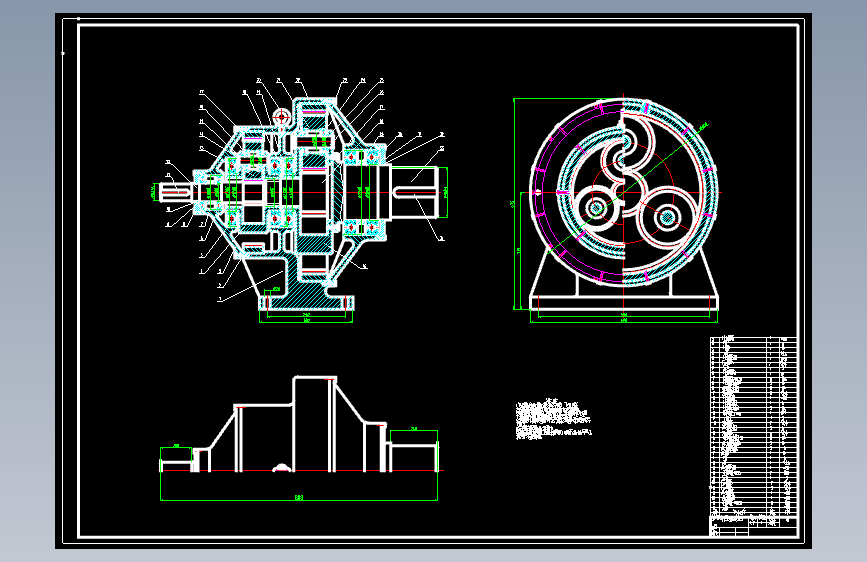The width and height of the screenshot is (867, 562).
Task: Select the technical notes text block
Action: [553, 419]
